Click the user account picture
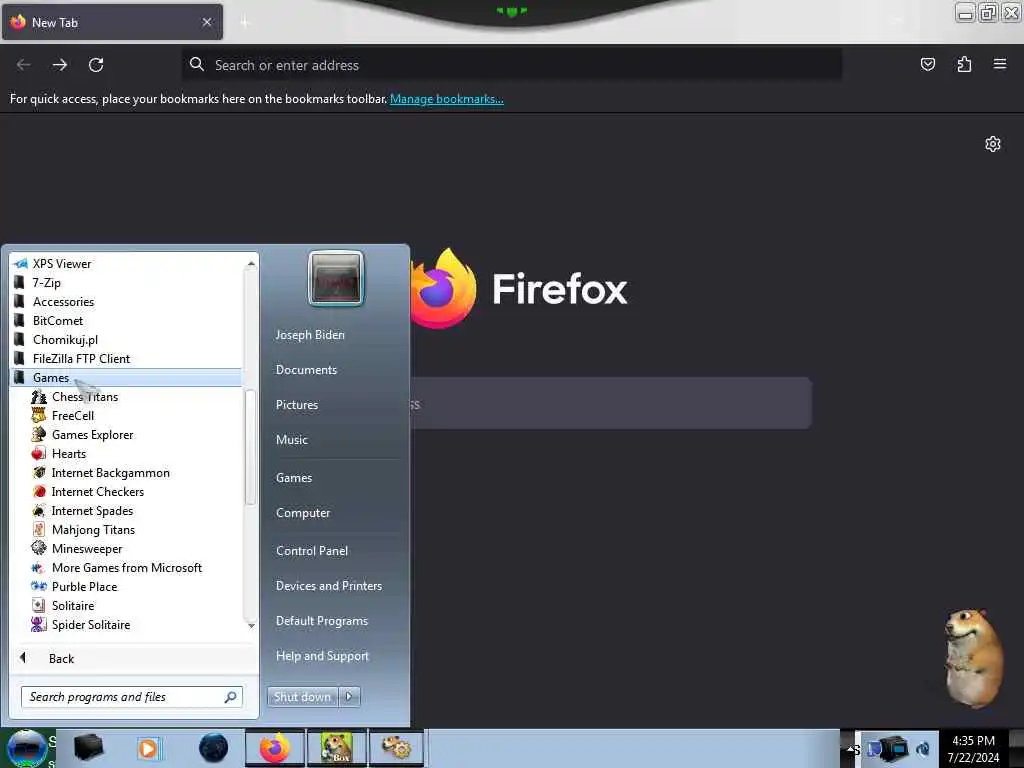1024x768 pixels. [336, 278]
